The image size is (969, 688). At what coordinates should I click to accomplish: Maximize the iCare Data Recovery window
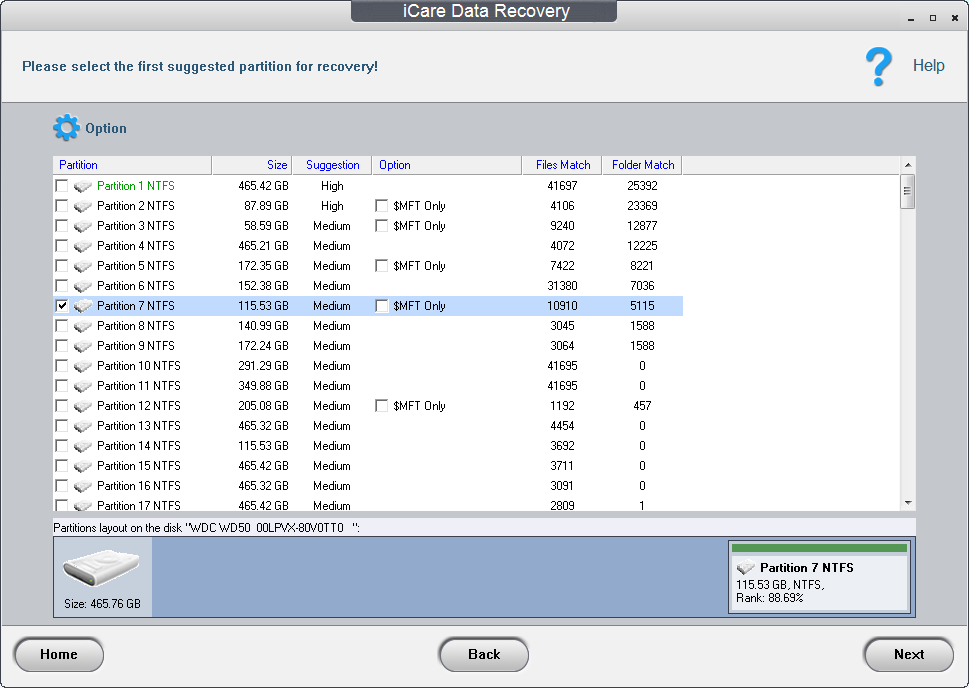(x=933, y=18)
